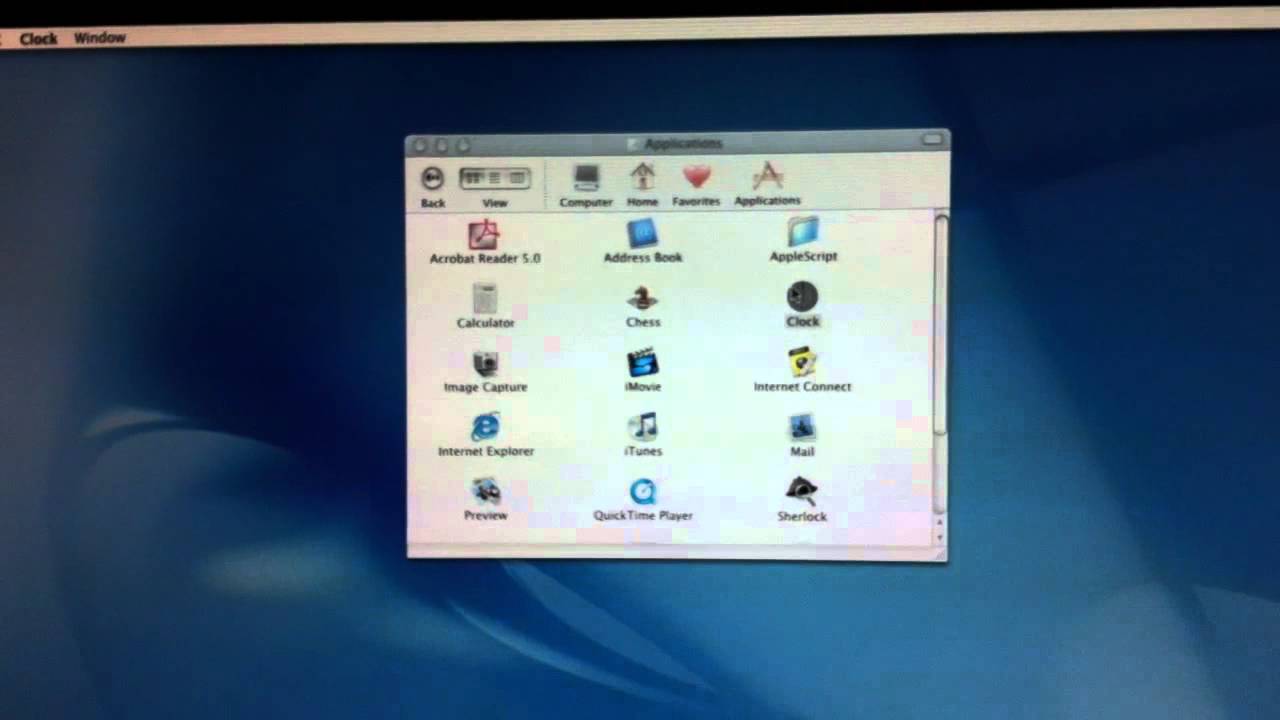Screen dimensions: 1280x720
Task: Switch to icon view in View control
Action: click(x=472, y=179)
